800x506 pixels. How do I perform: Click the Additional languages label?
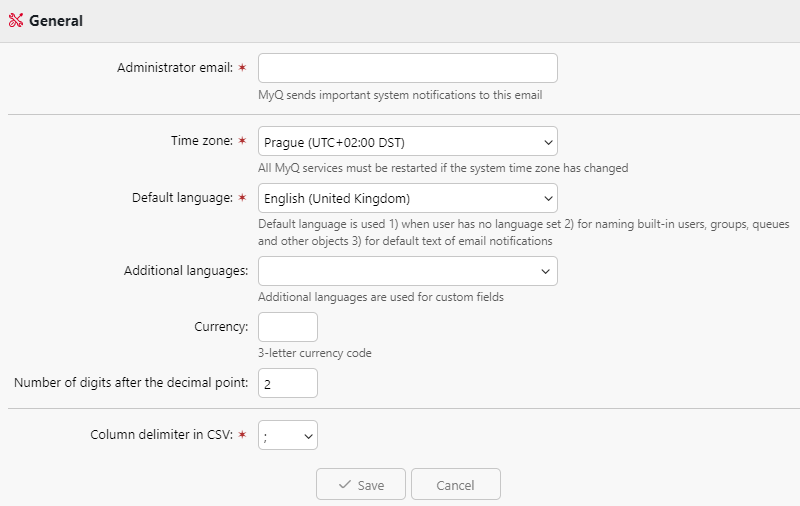[186, 271]
